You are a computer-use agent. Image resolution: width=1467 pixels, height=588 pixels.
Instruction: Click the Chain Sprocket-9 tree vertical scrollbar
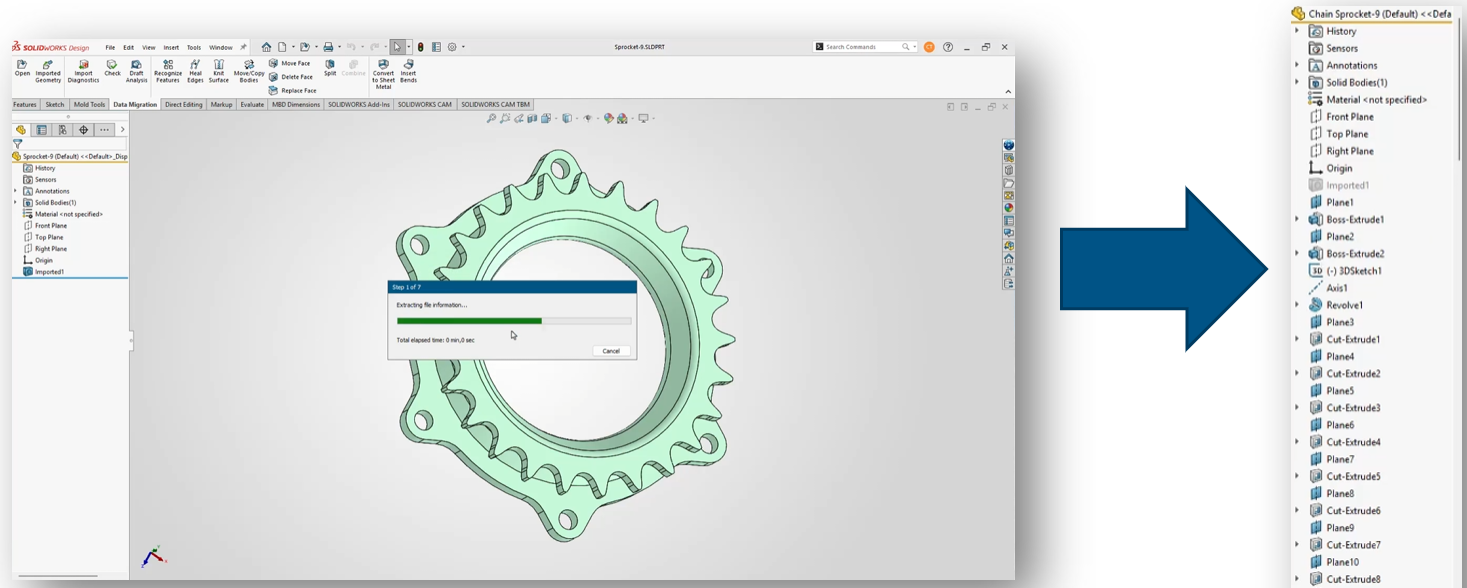coord(1461,90)
